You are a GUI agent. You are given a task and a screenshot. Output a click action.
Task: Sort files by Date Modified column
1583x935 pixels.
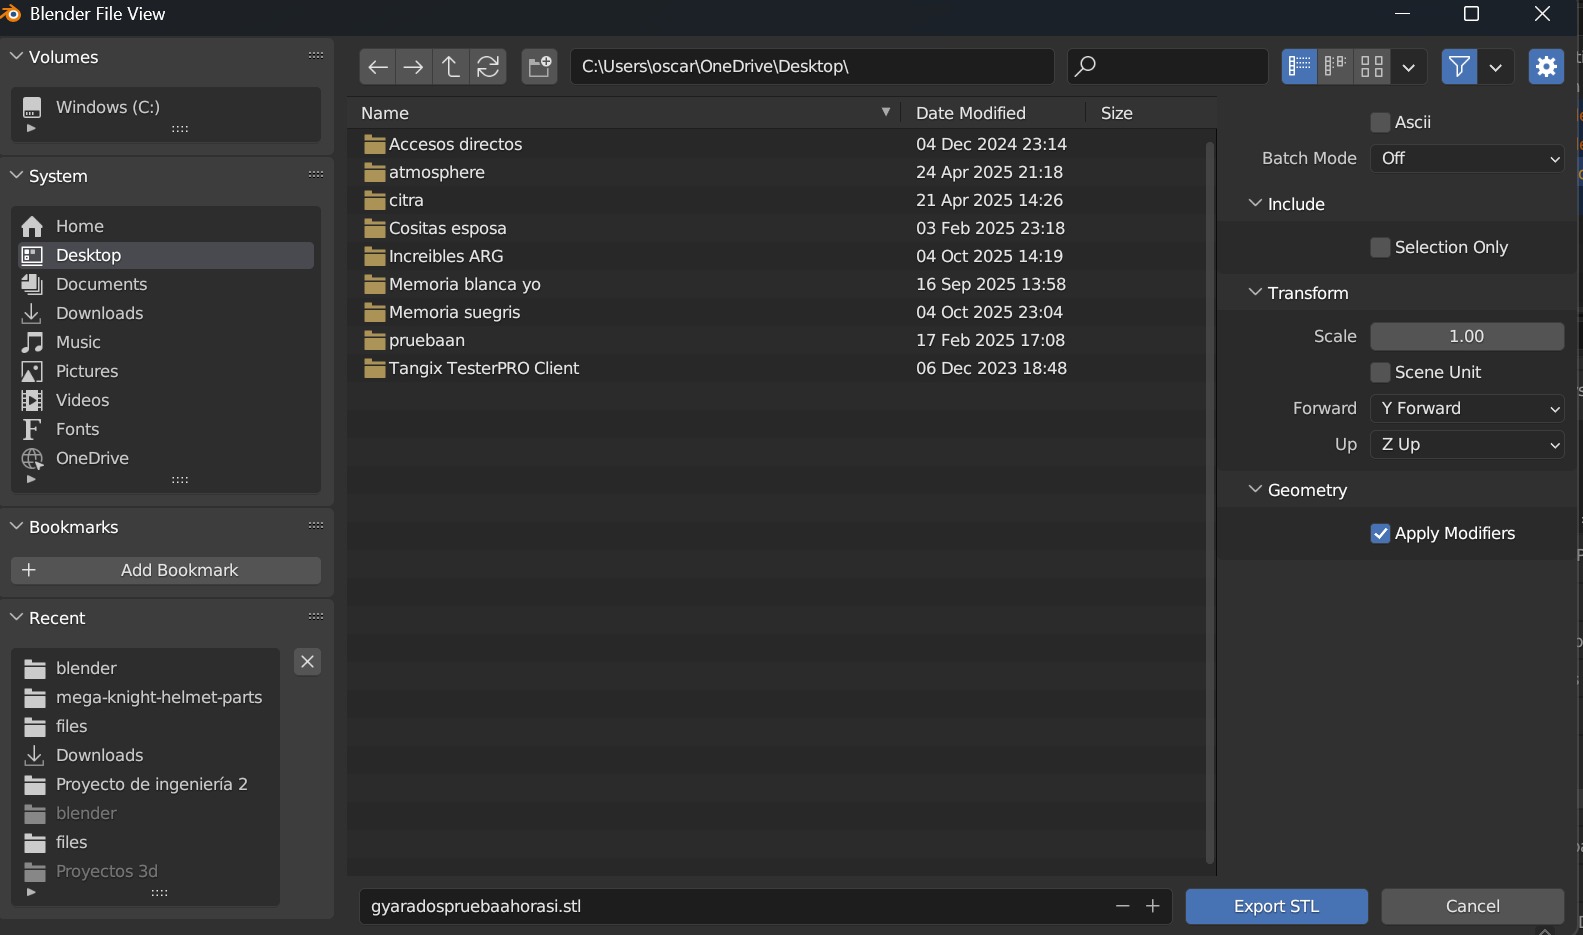point(993,113)
